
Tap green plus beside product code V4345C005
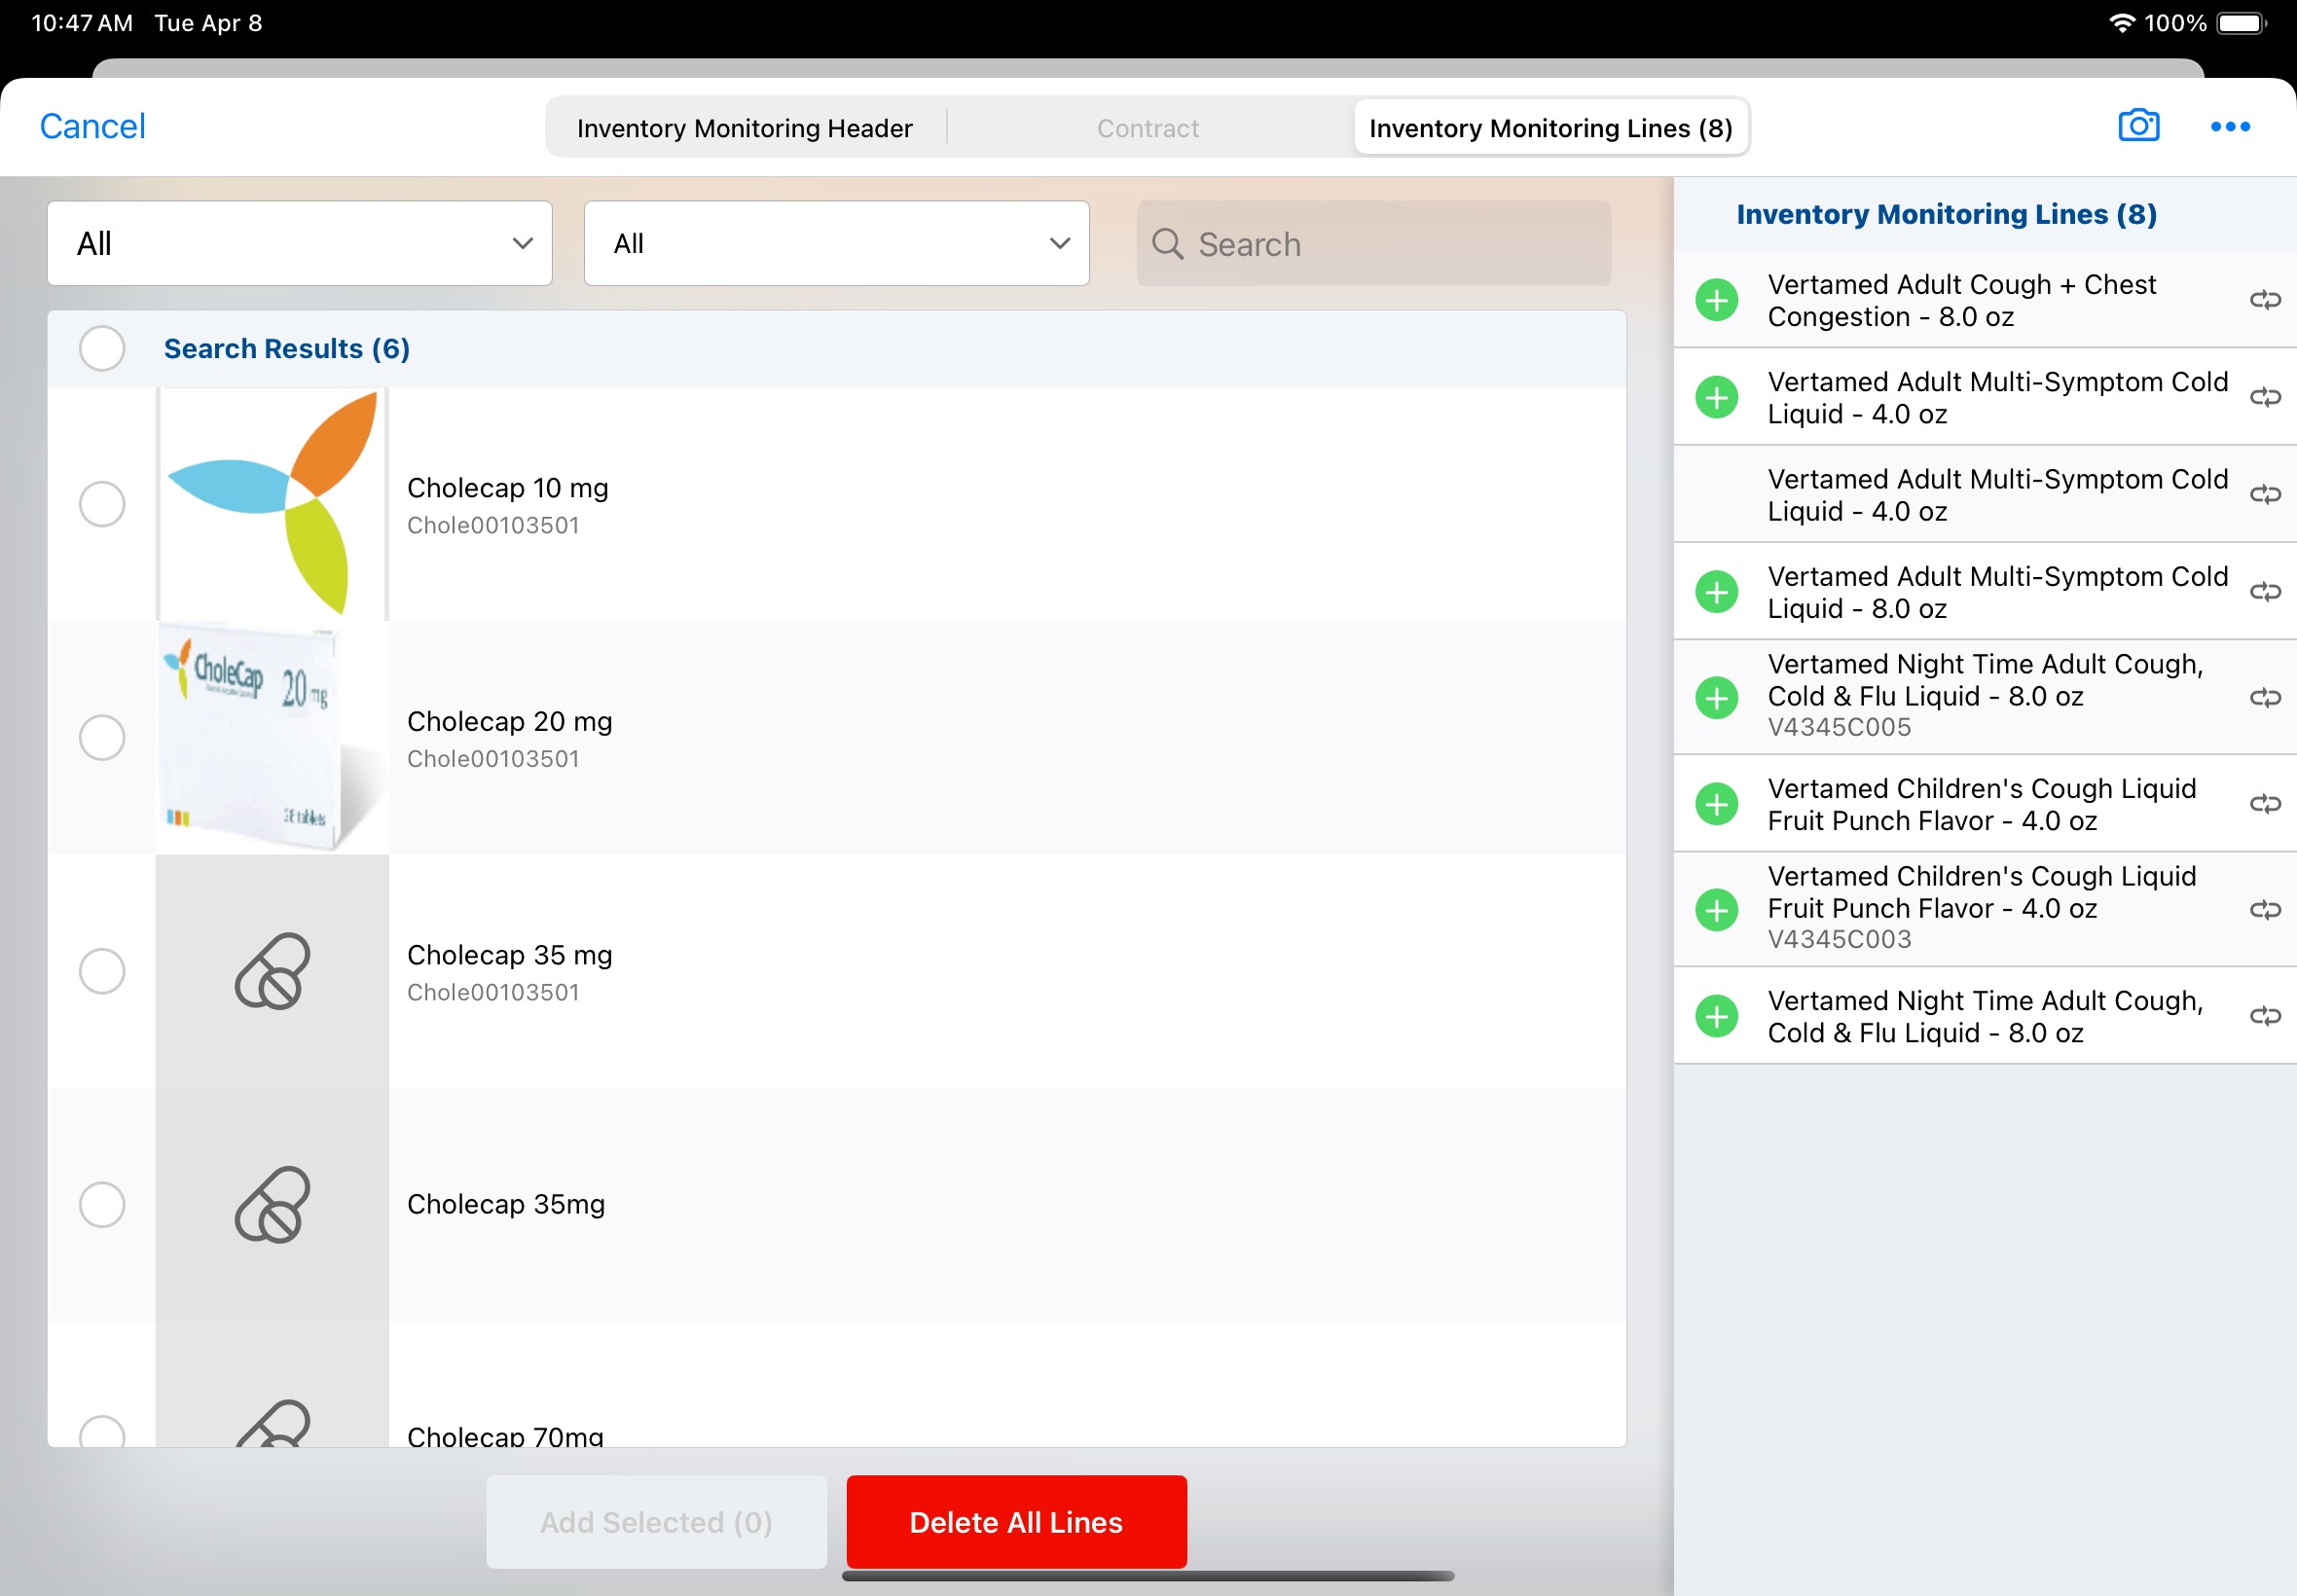pyautogui.click(x=1716, y=697)
